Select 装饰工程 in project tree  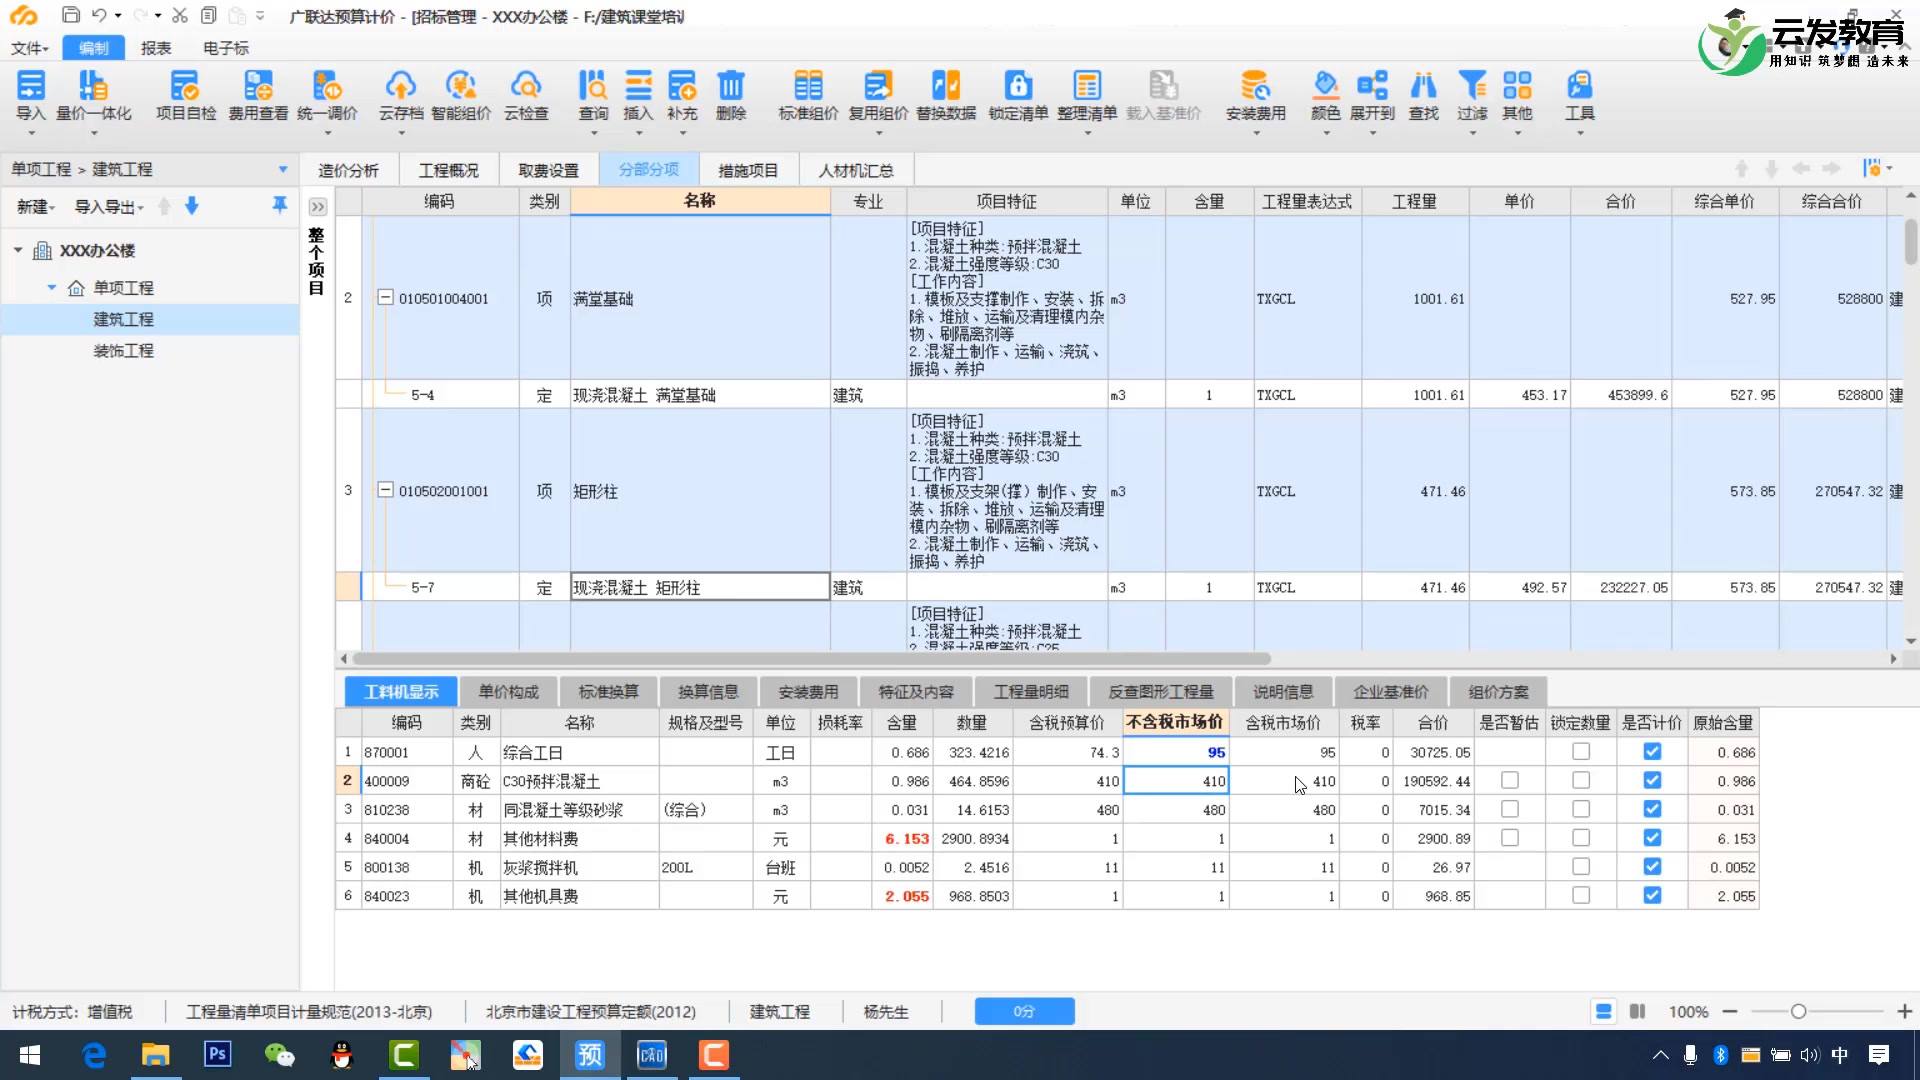(x=123, y=351)
